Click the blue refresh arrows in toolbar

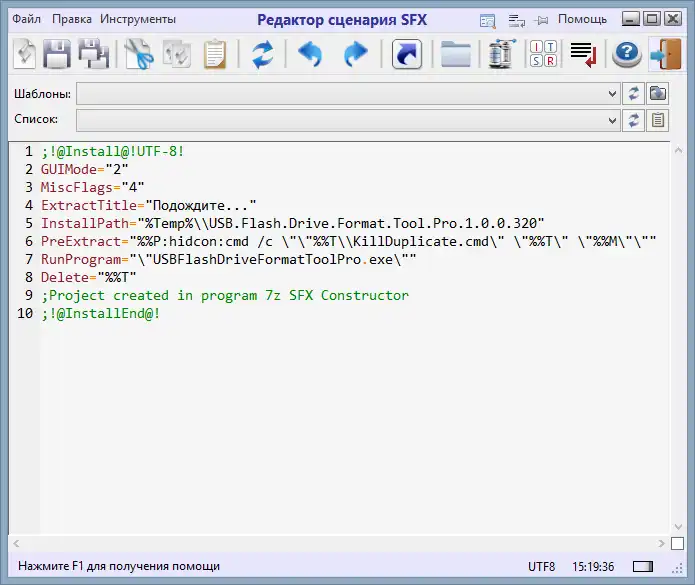[x=262, y=54]
